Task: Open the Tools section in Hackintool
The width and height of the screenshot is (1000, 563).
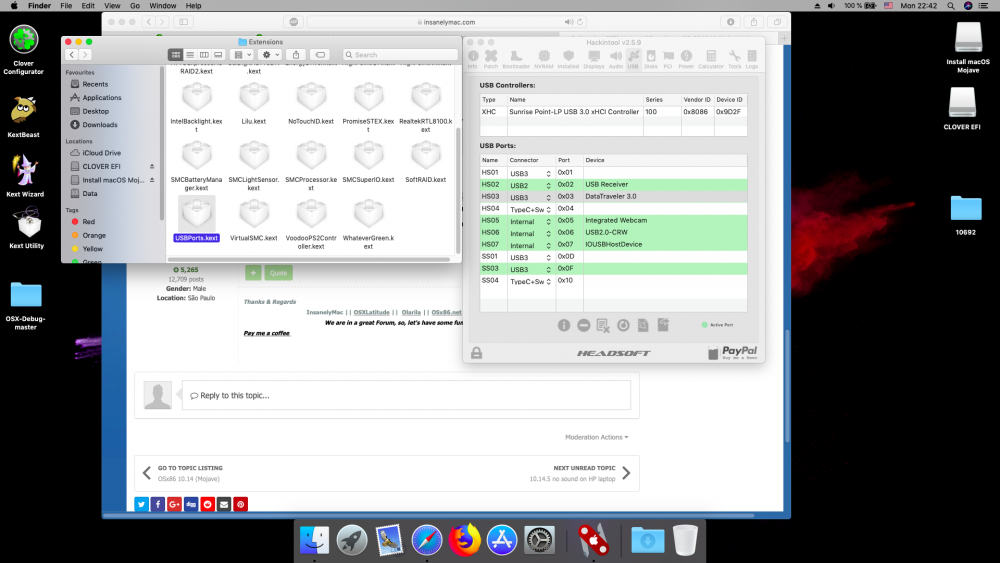Action: tap(735, 59)
